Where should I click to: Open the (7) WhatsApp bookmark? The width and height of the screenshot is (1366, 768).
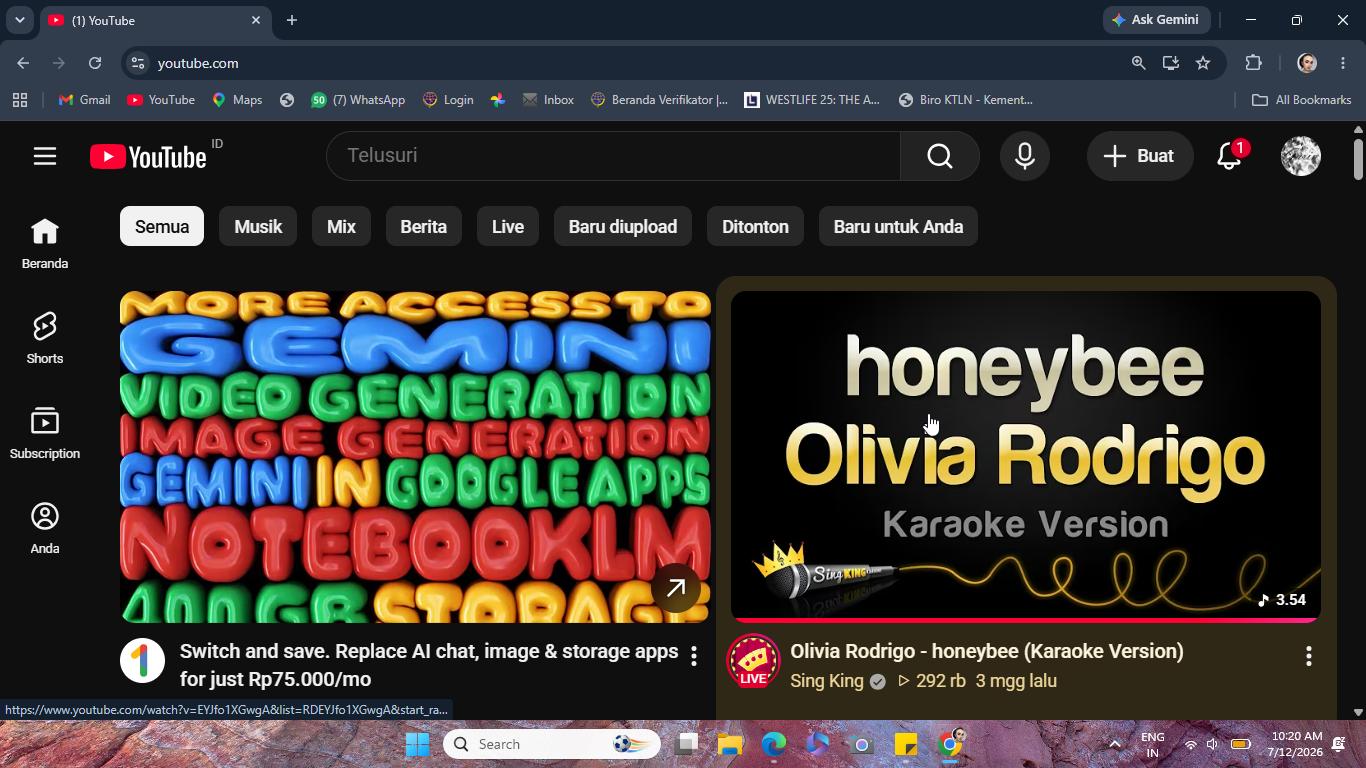pyautogui.click(x=358, y=100)
